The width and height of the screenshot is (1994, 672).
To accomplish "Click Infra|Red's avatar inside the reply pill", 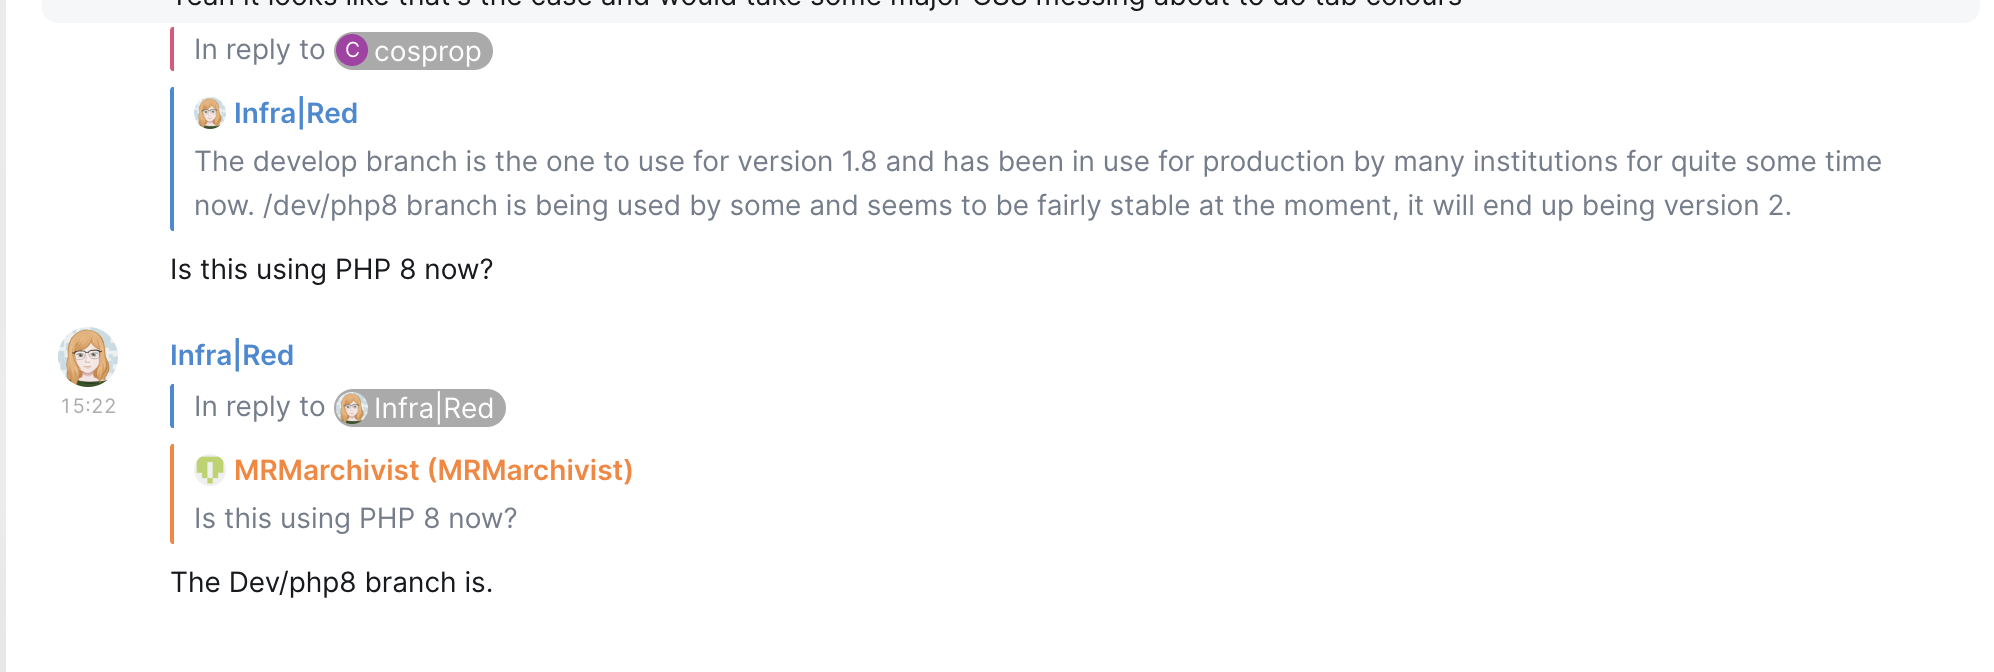I will point(353,408).
